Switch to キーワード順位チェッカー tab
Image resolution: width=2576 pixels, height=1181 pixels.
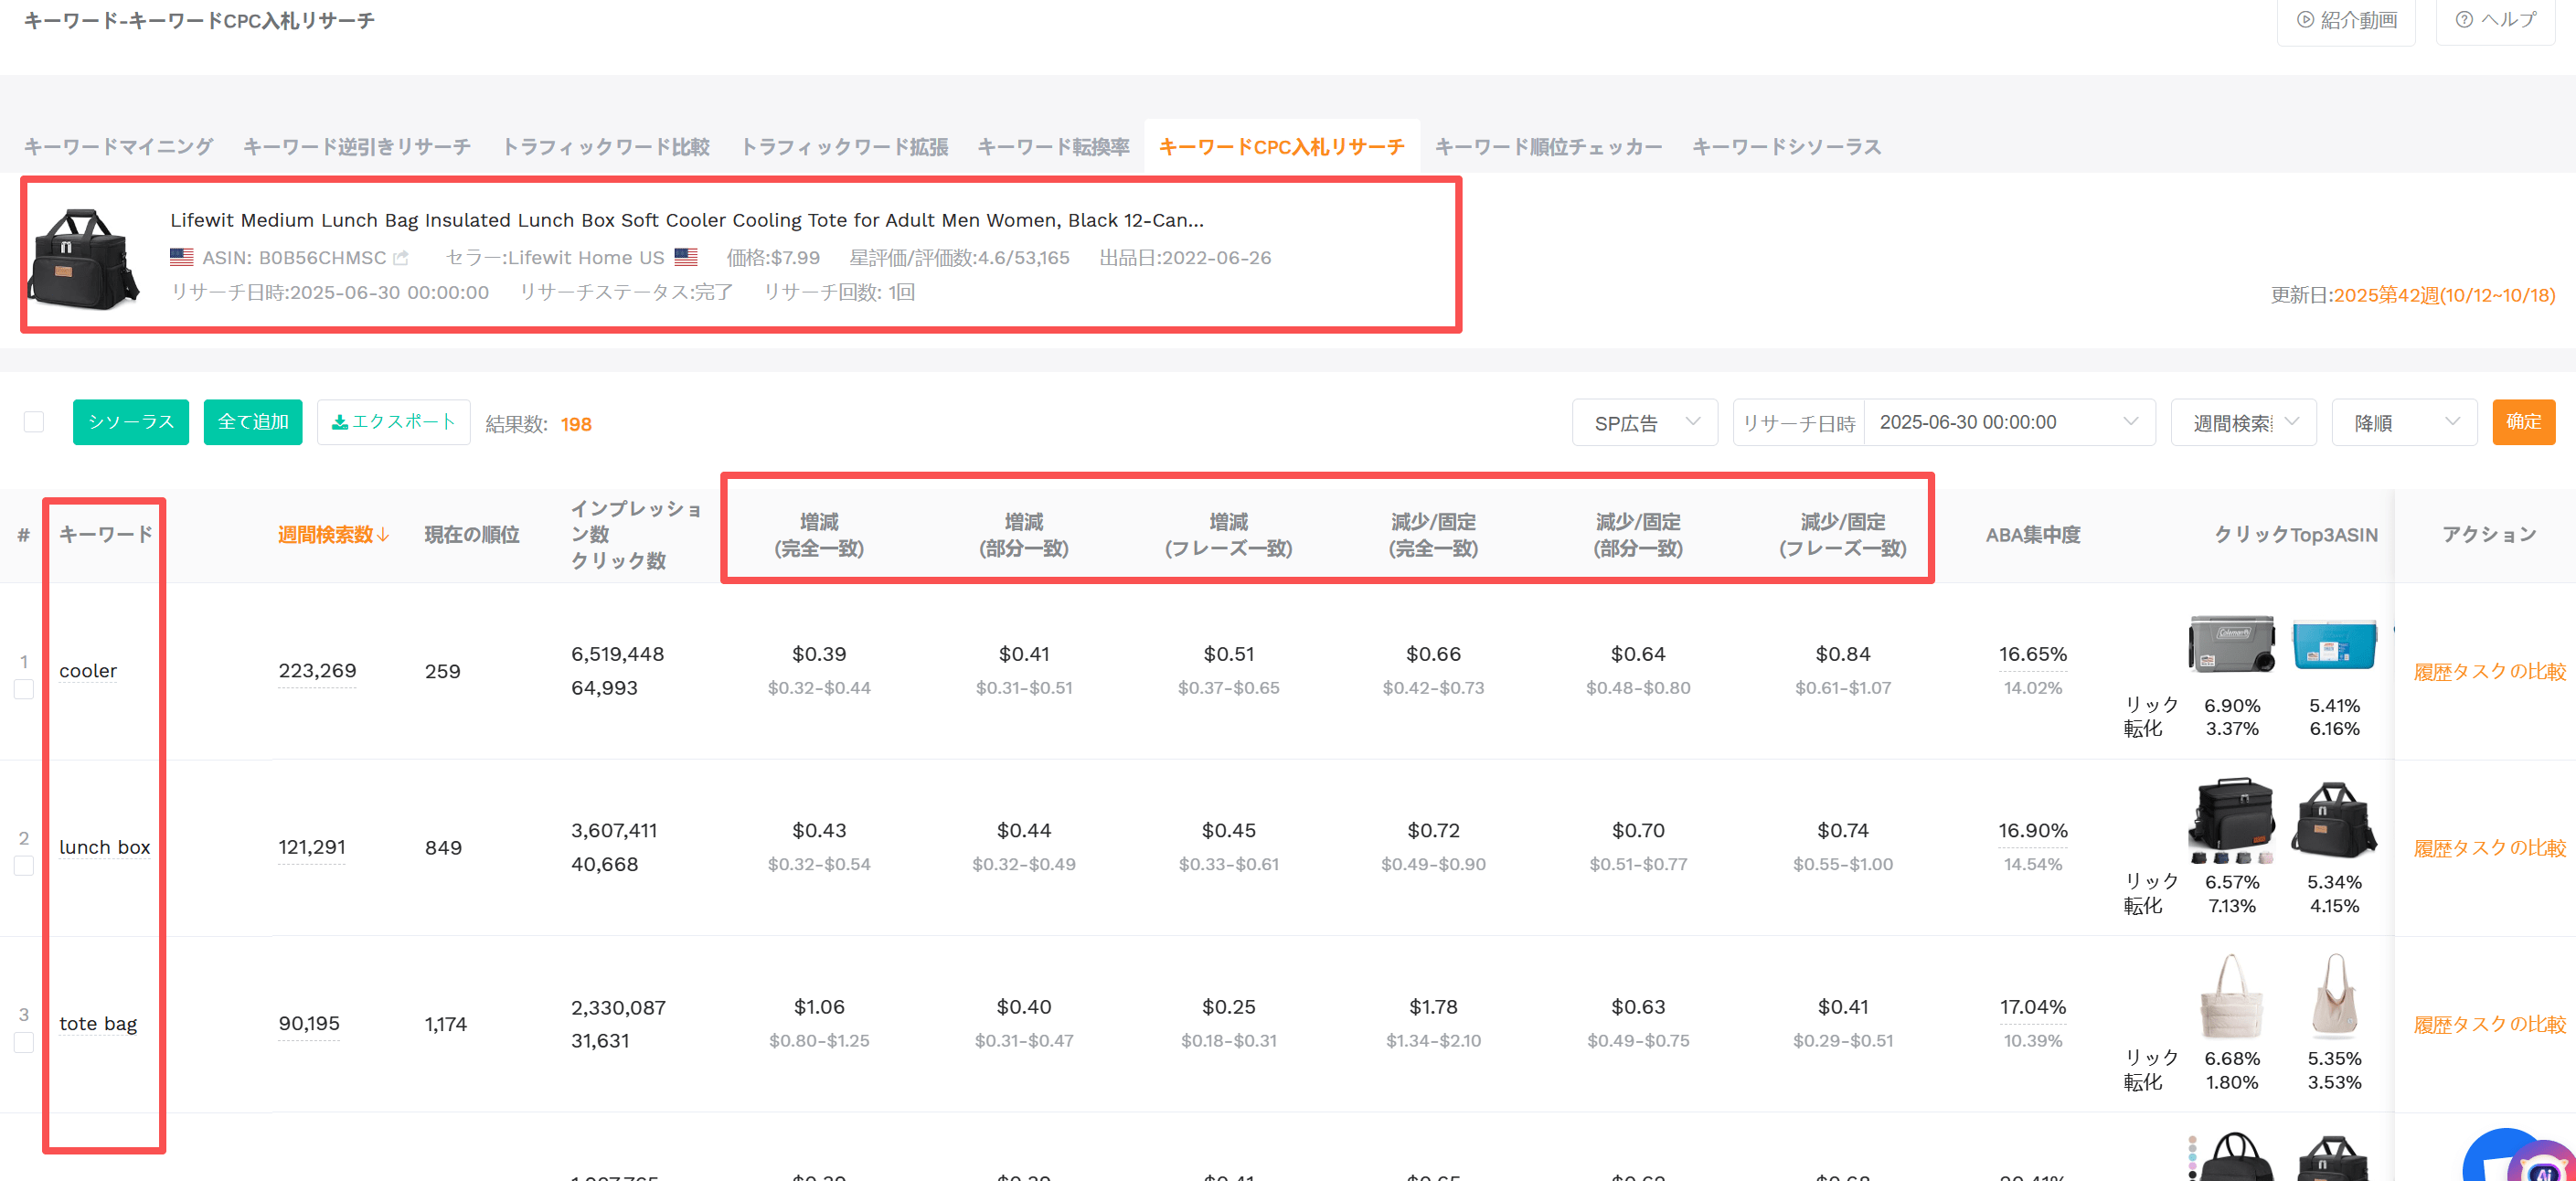[1548, 147]
